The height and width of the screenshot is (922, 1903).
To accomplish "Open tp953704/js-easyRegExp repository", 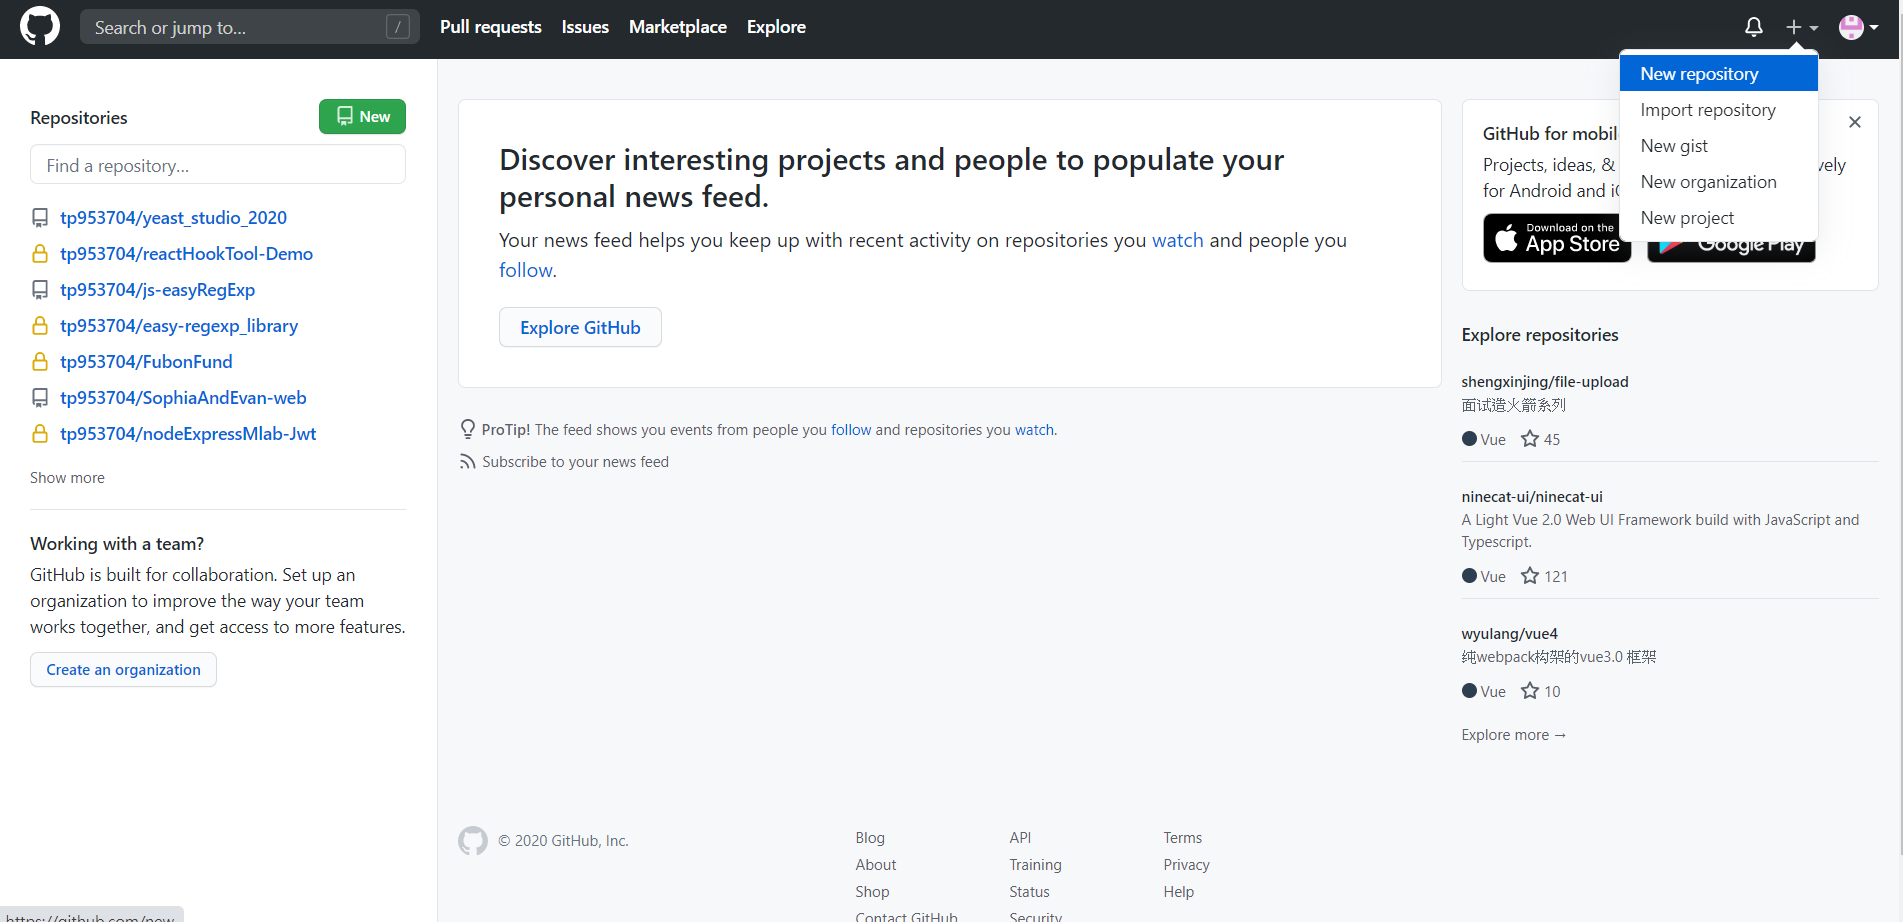I will pos(157,290).
